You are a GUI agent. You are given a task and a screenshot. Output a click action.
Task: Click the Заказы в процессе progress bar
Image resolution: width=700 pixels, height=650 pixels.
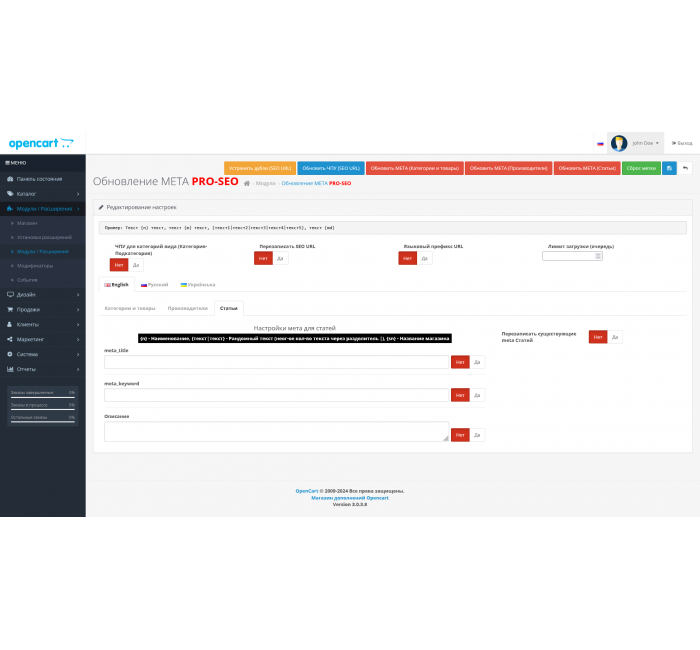[x=43, y=409]
